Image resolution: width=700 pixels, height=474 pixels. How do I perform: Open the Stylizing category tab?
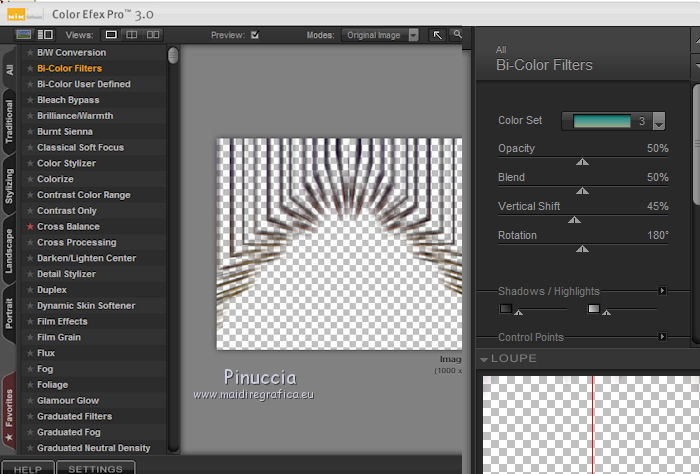point(9,185)
